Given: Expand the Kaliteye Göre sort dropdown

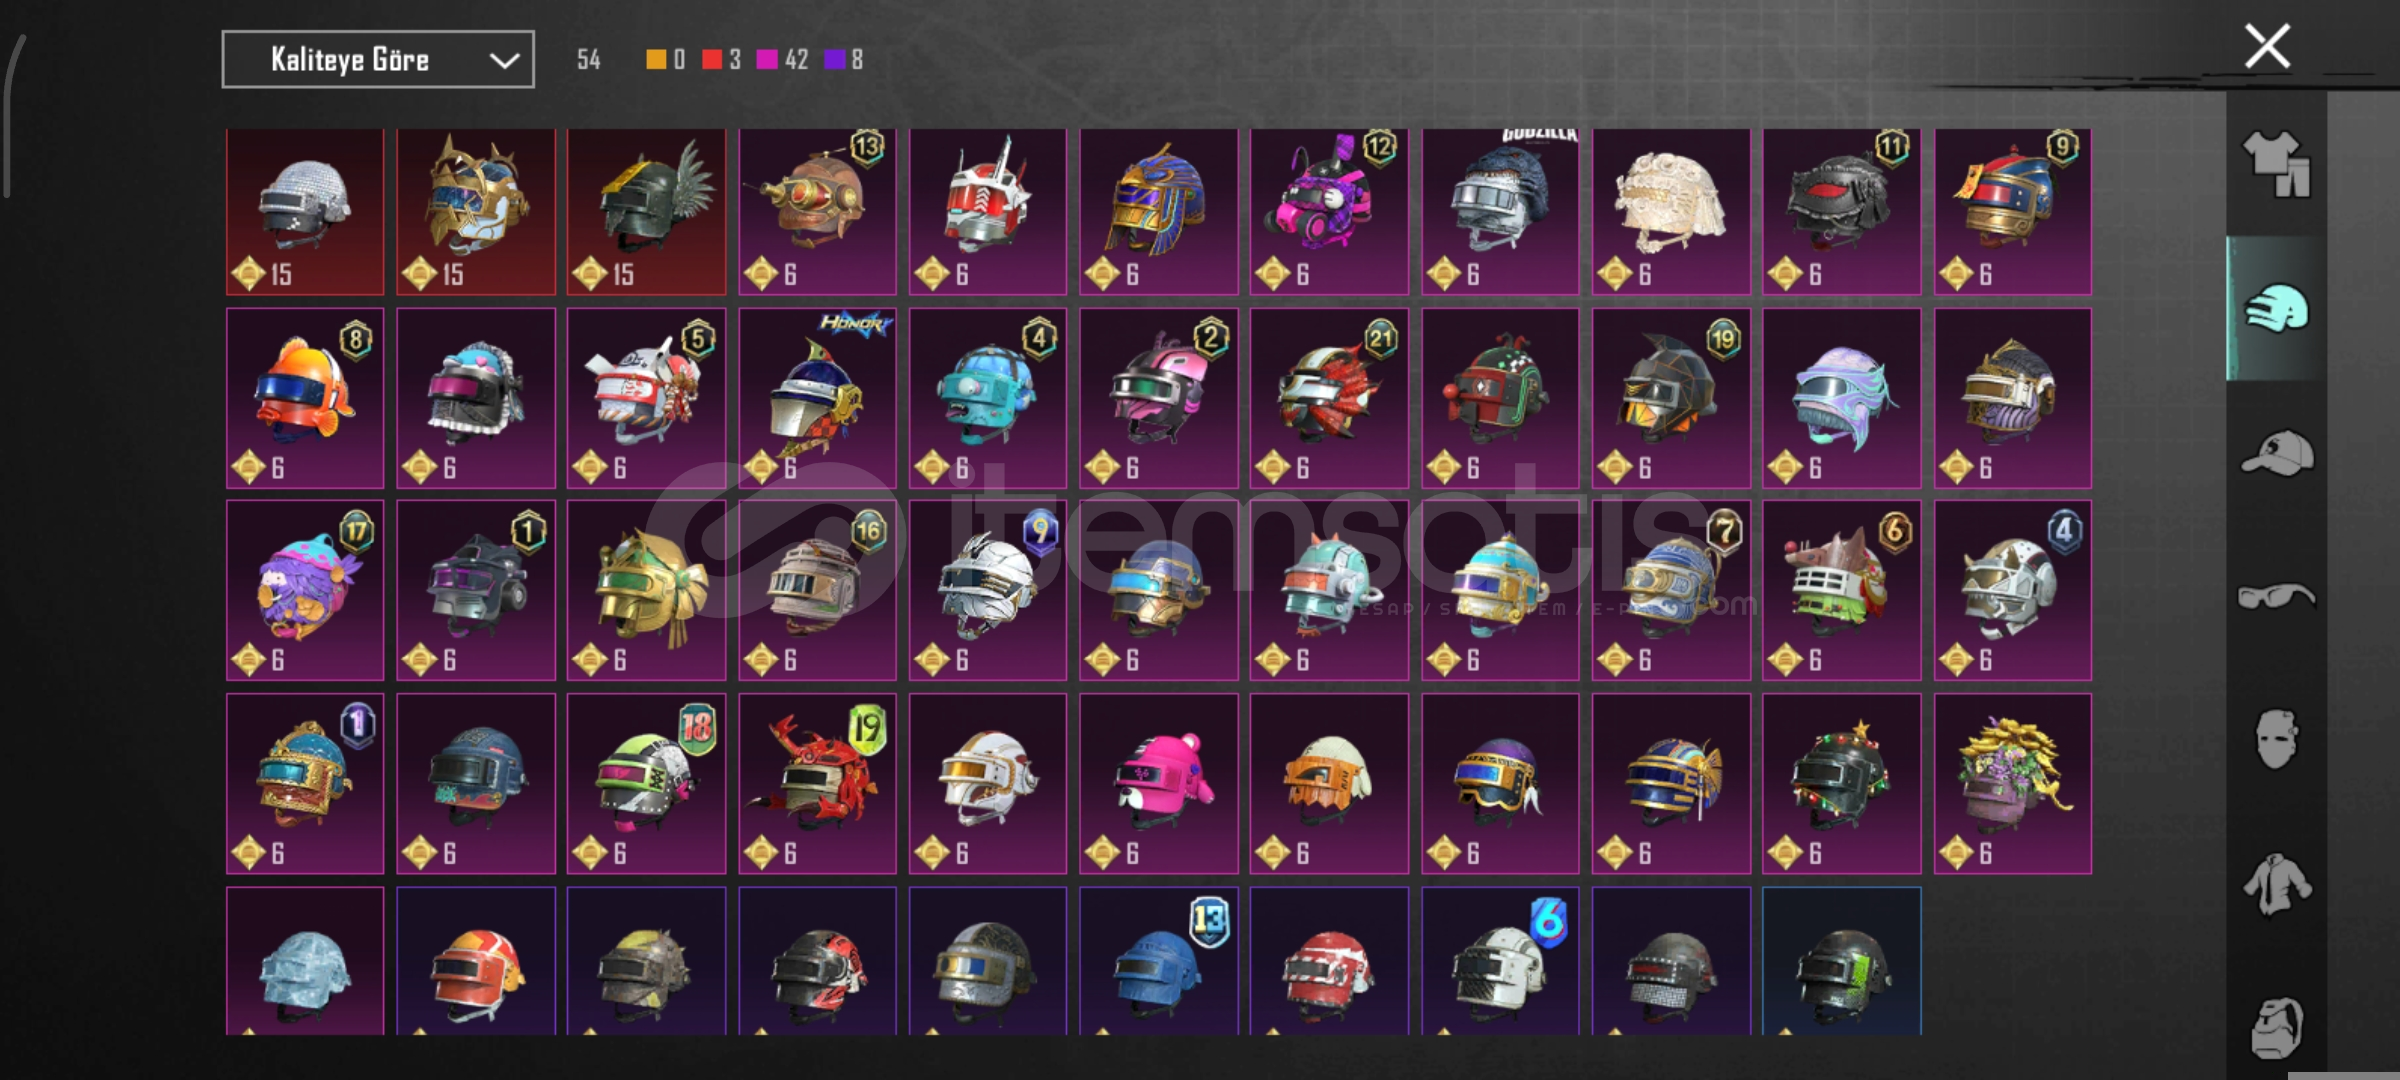Looking at the screenshot, I should click(x=378, y=60).
